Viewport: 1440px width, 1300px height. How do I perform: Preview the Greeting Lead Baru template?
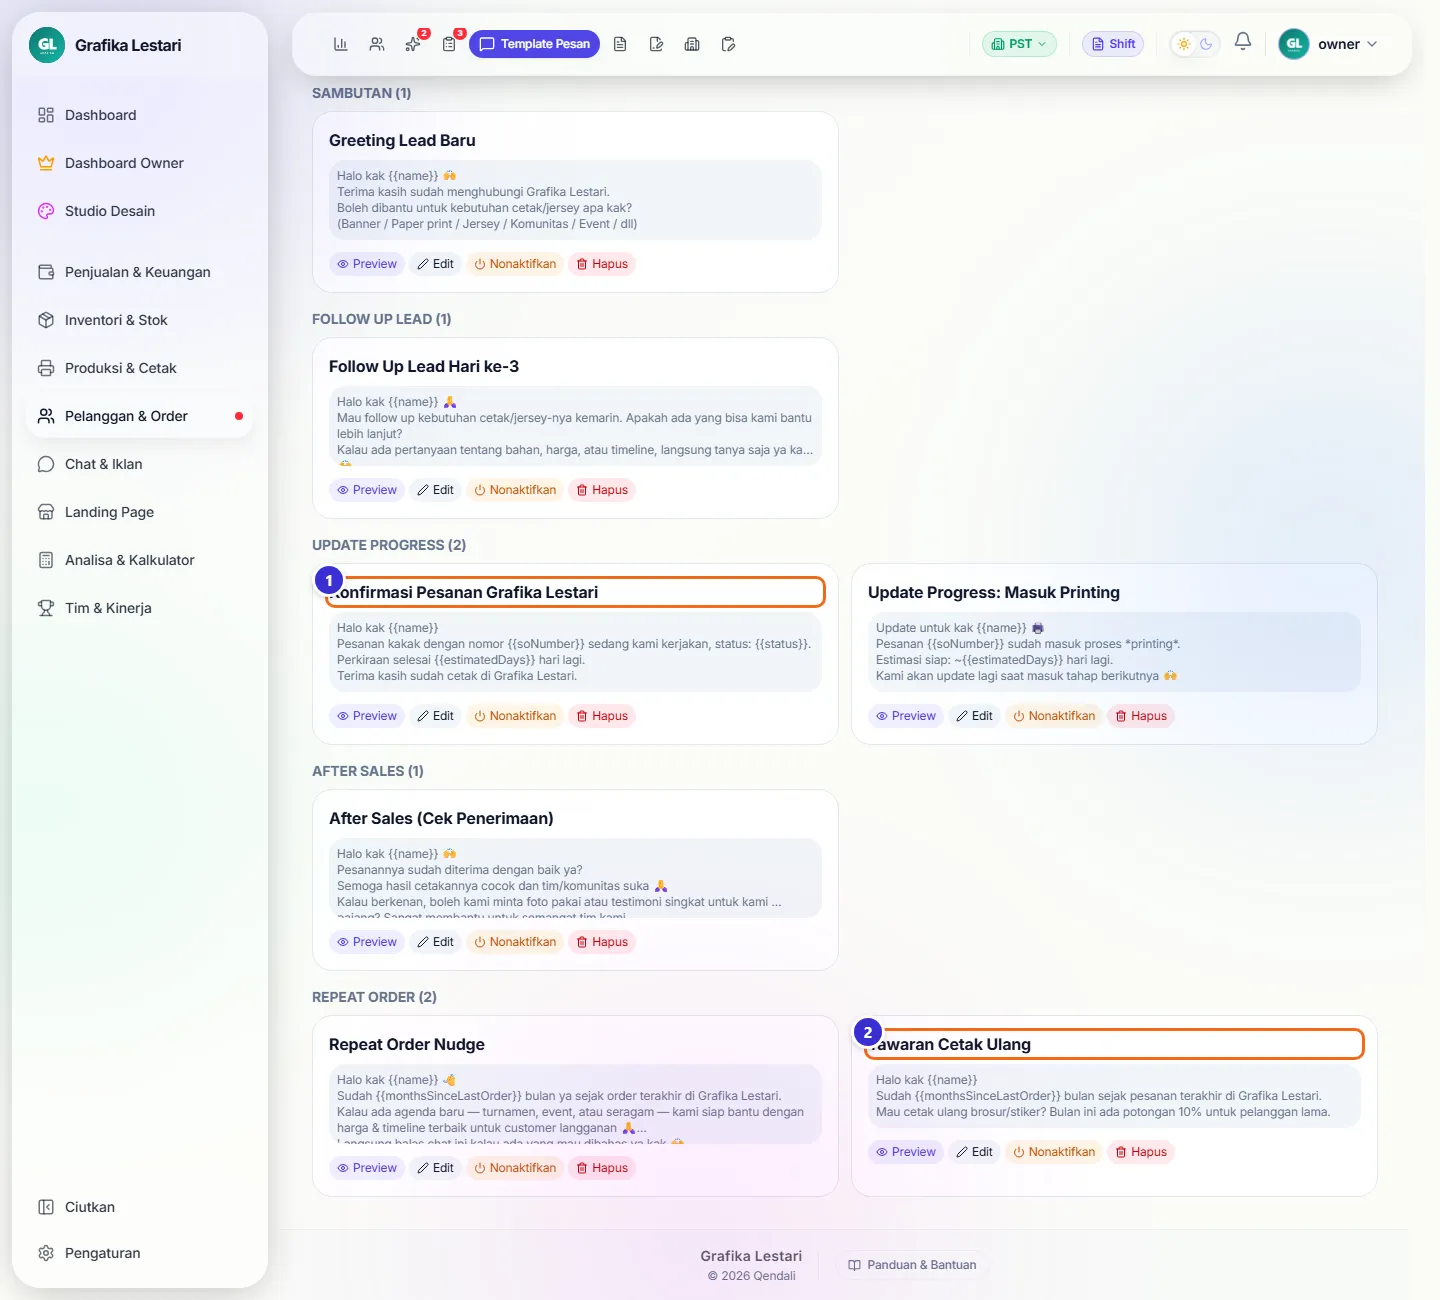tap(367, 264)
